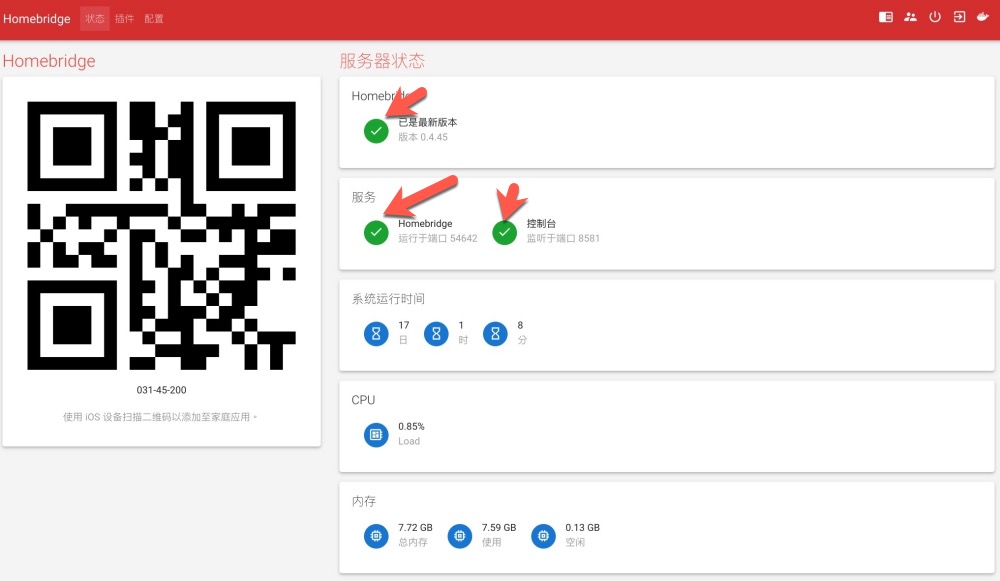Click the green check next to 已是最新版本
Screen dimensions: 1000x581
pos(376,131)
